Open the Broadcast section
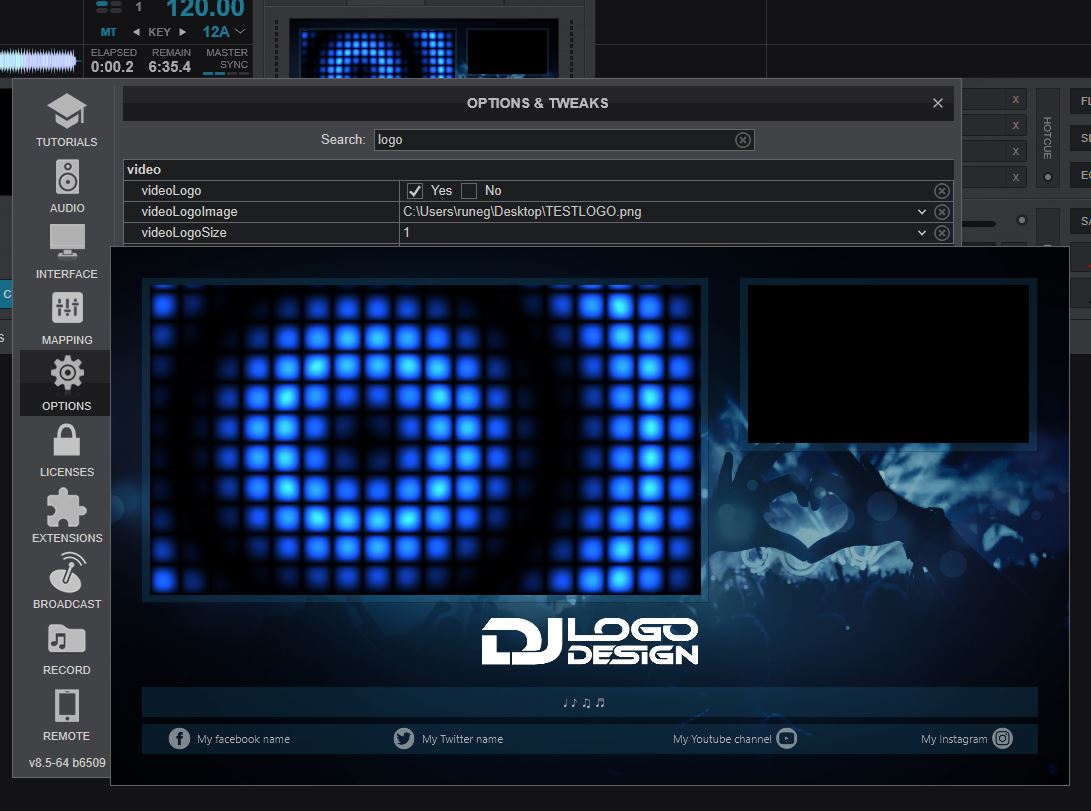Viewport: 1091px width, 811px height. [x=67, y=582]
